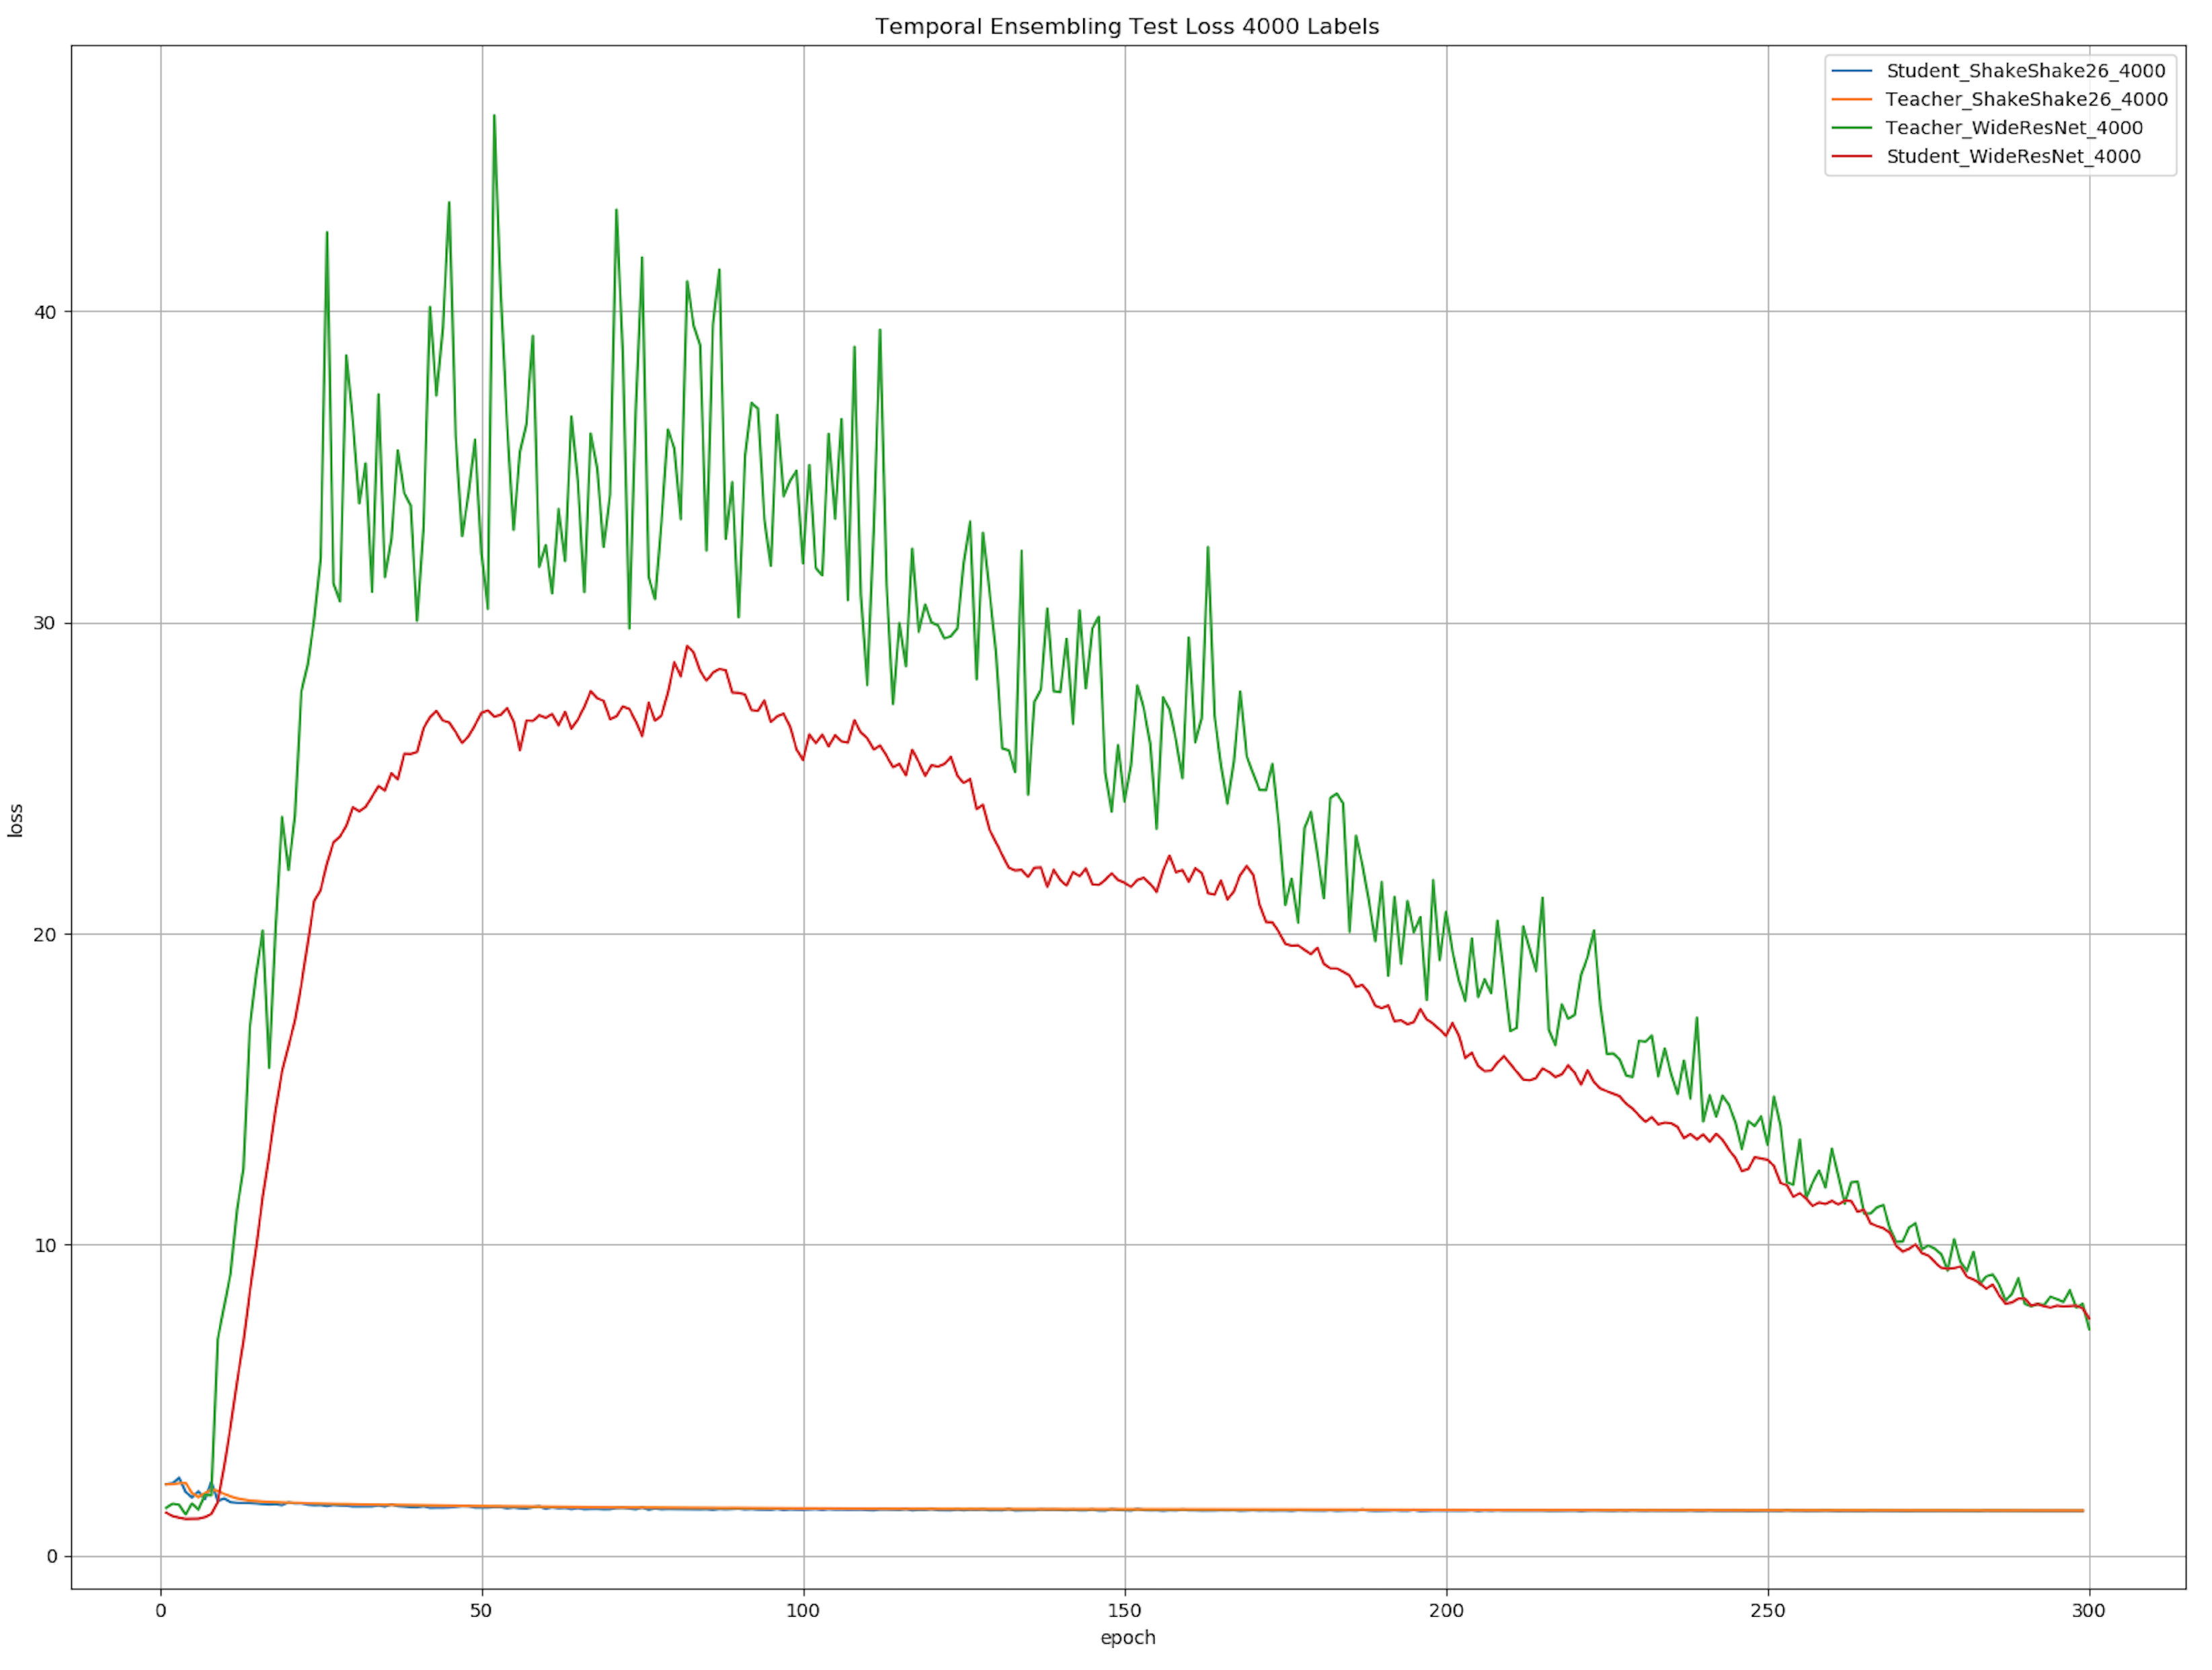Click the x-axis tick label 150

(1124, 1611)
